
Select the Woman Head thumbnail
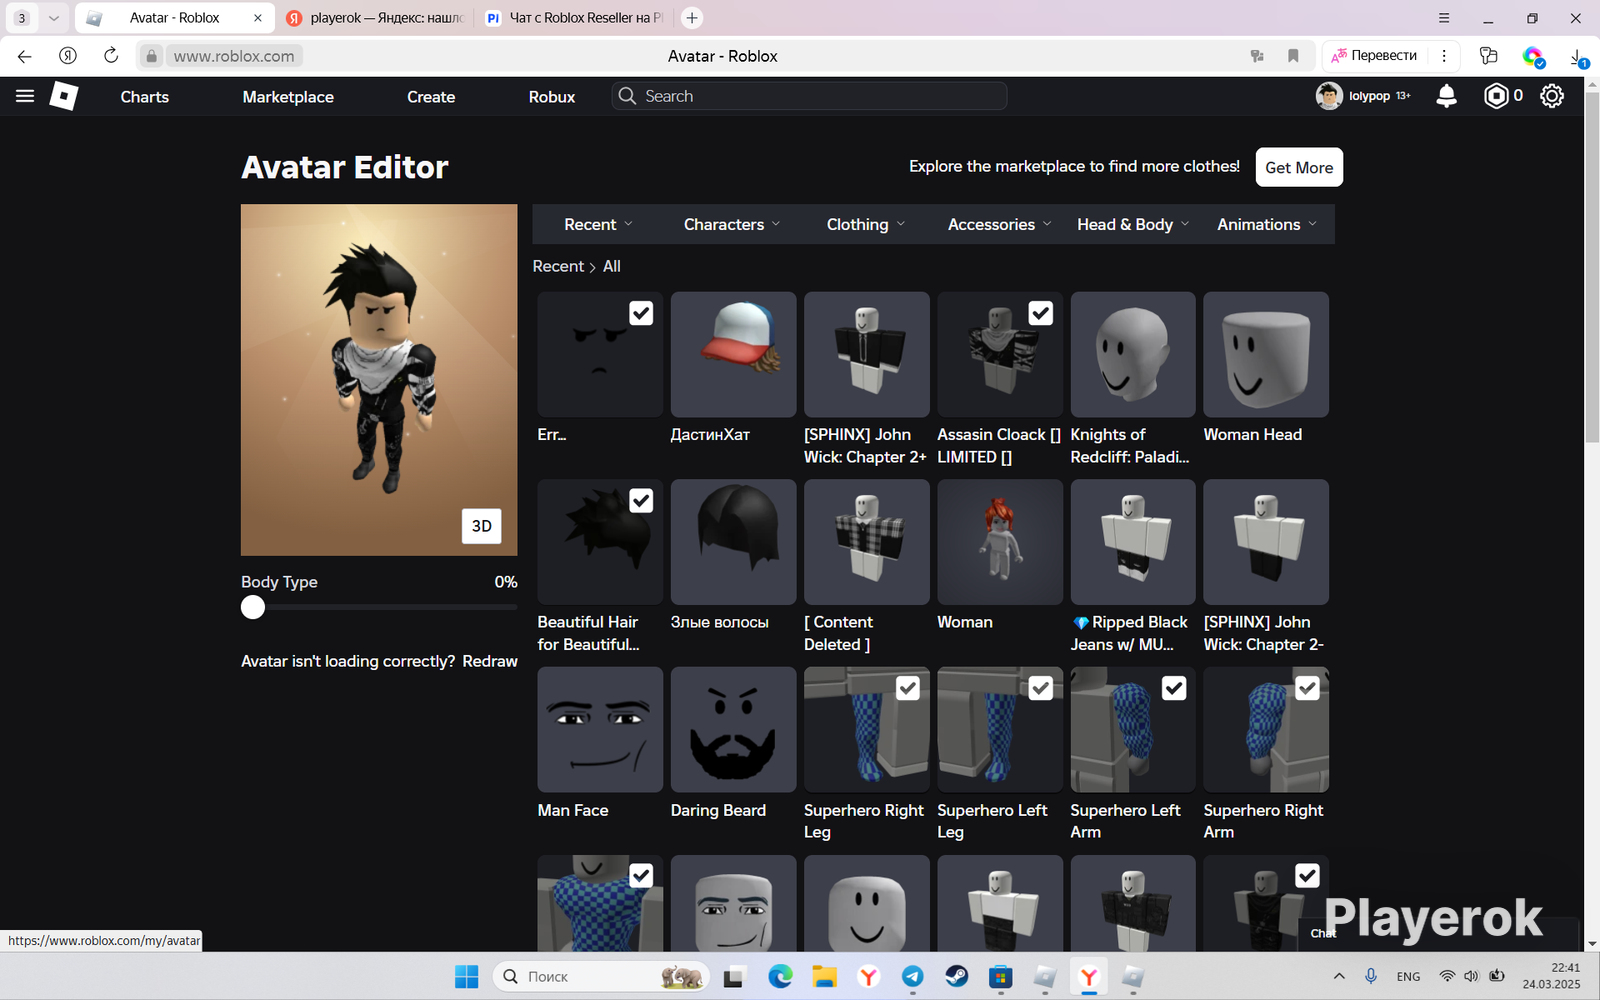(x=1266, y=354)
